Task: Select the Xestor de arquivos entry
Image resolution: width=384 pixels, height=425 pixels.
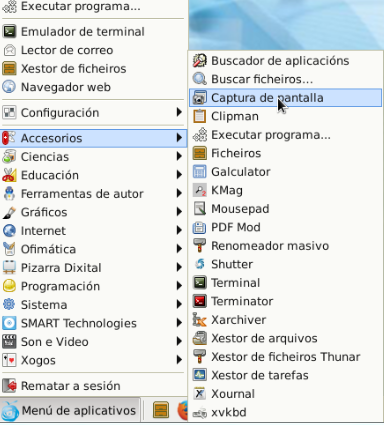Action: [285, 338]
